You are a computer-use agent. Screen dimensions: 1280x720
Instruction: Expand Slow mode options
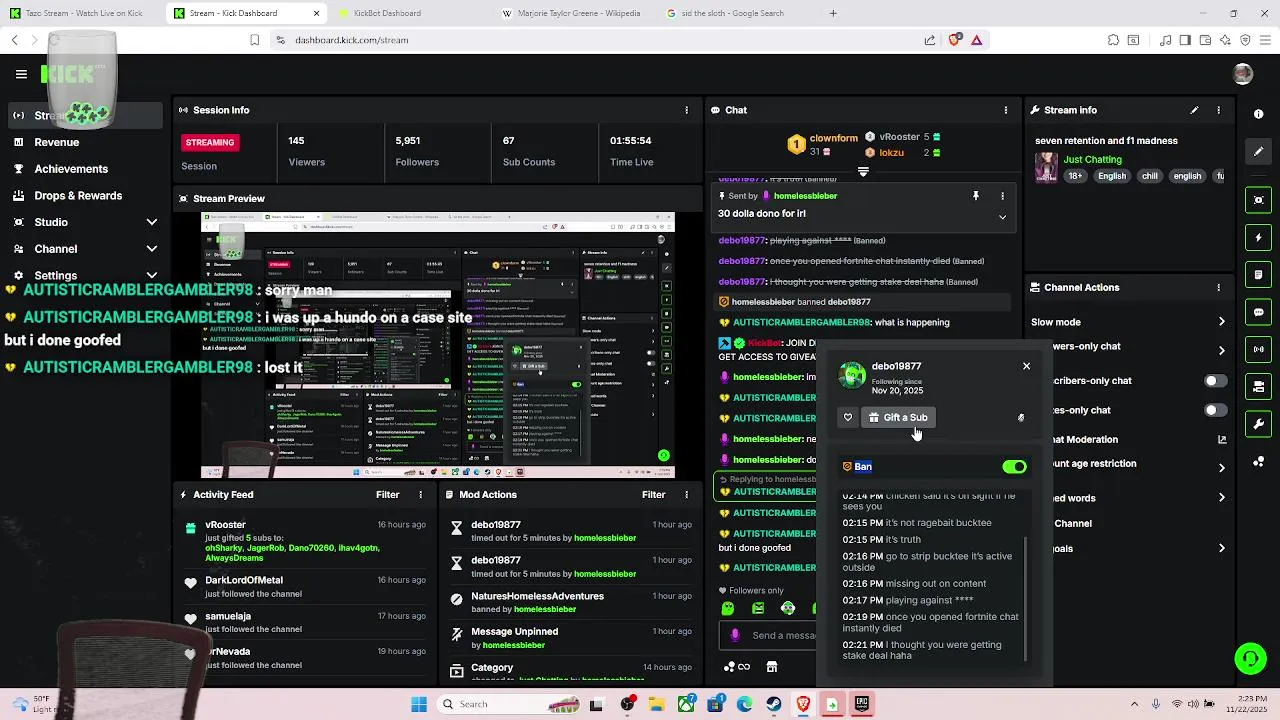coord(1221,322)
